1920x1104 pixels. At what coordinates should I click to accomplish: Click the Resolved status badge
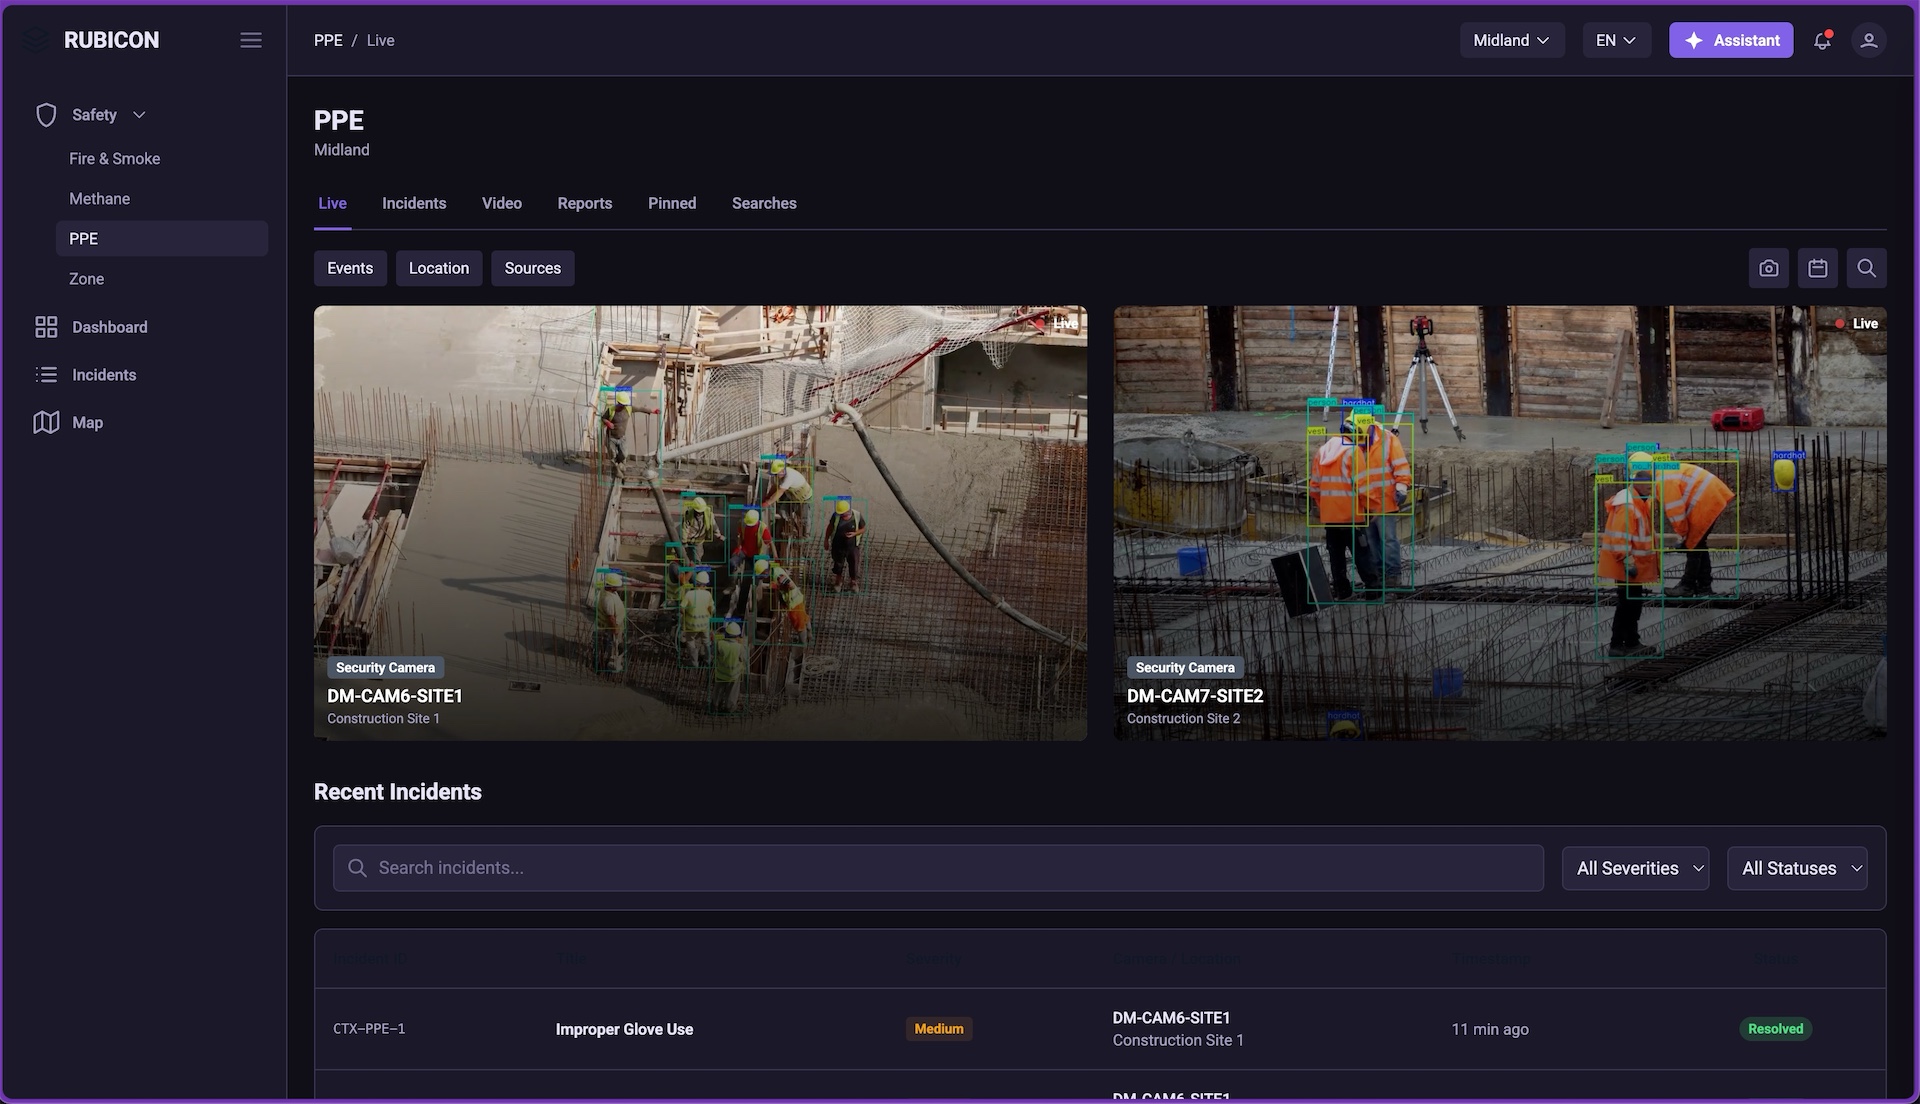(x=1775, y=1029)
